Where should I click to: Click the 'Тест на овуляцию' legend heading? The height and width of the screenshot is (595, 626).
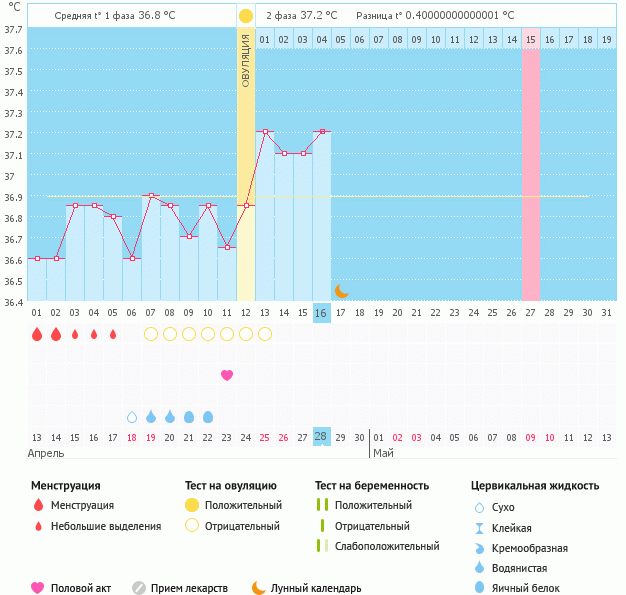(x=231, y=486)
